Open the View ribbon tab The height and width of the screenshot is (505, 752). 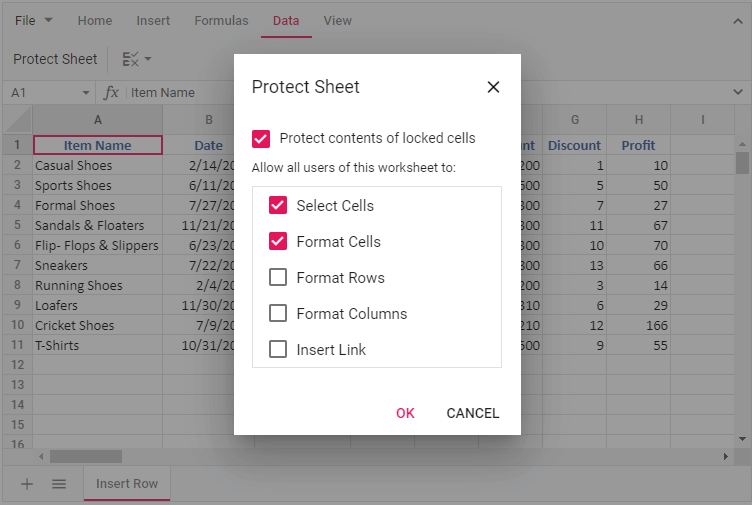[337, 20]
